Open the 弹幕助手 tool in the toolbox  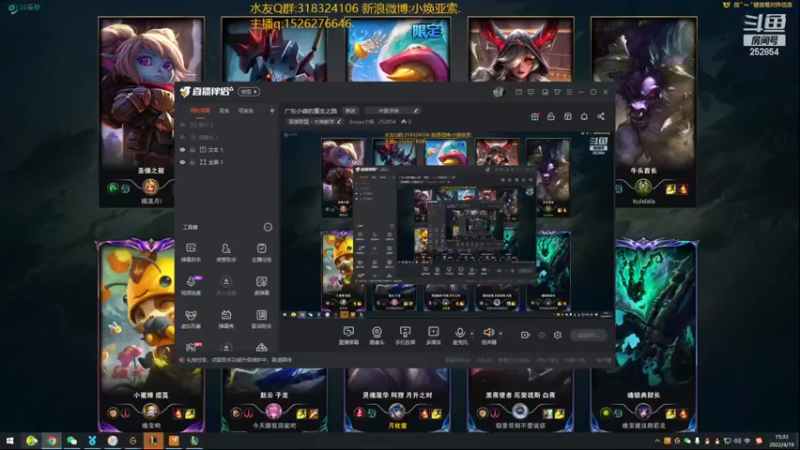pos(191,252)
